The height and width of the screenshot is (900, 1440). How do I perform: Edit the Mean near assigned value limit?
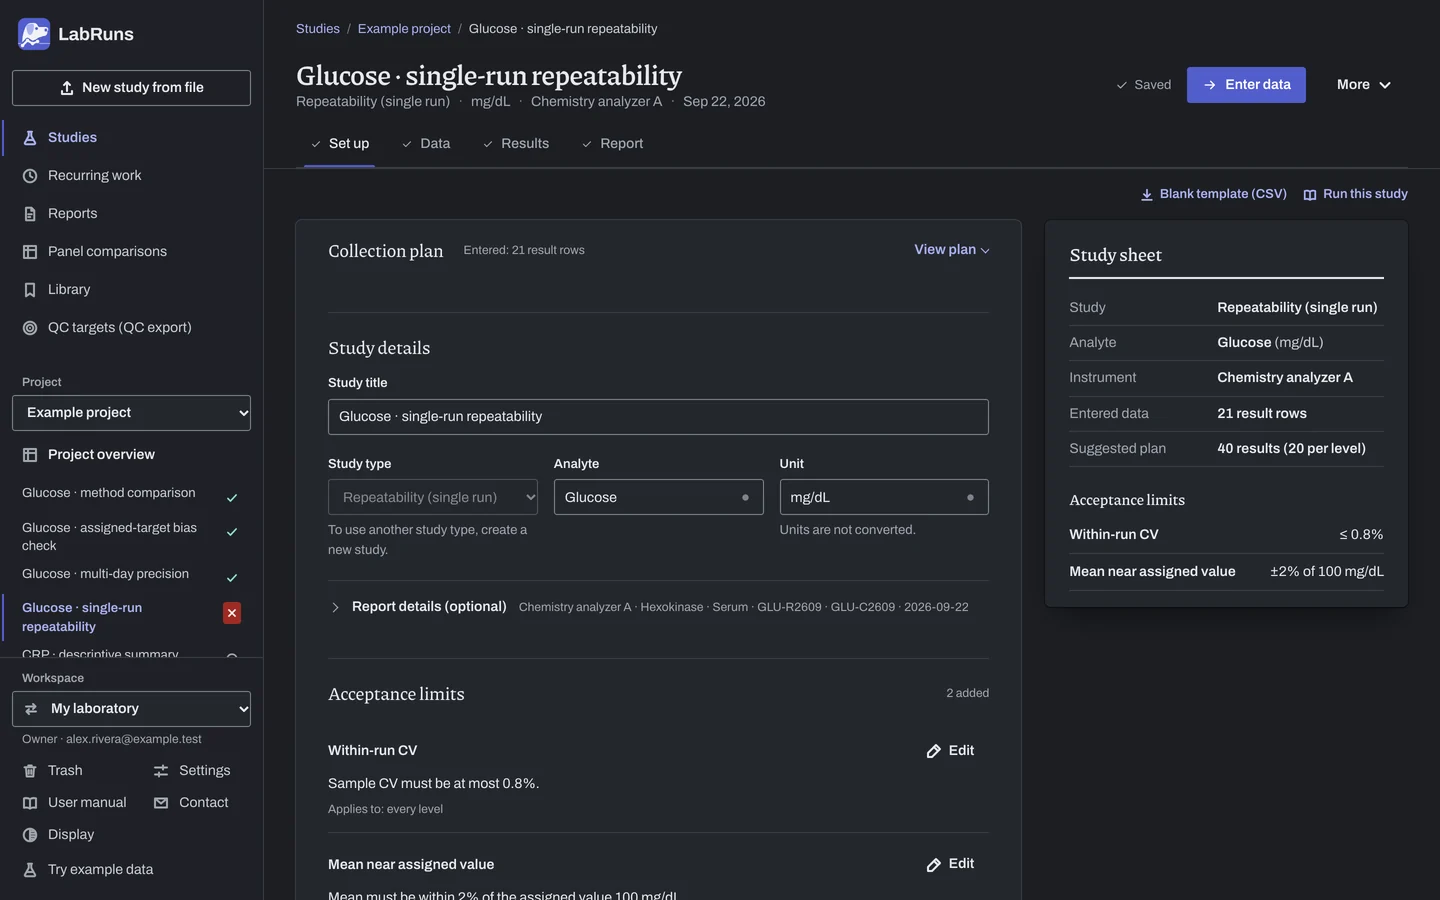click(x=950, y=864)
